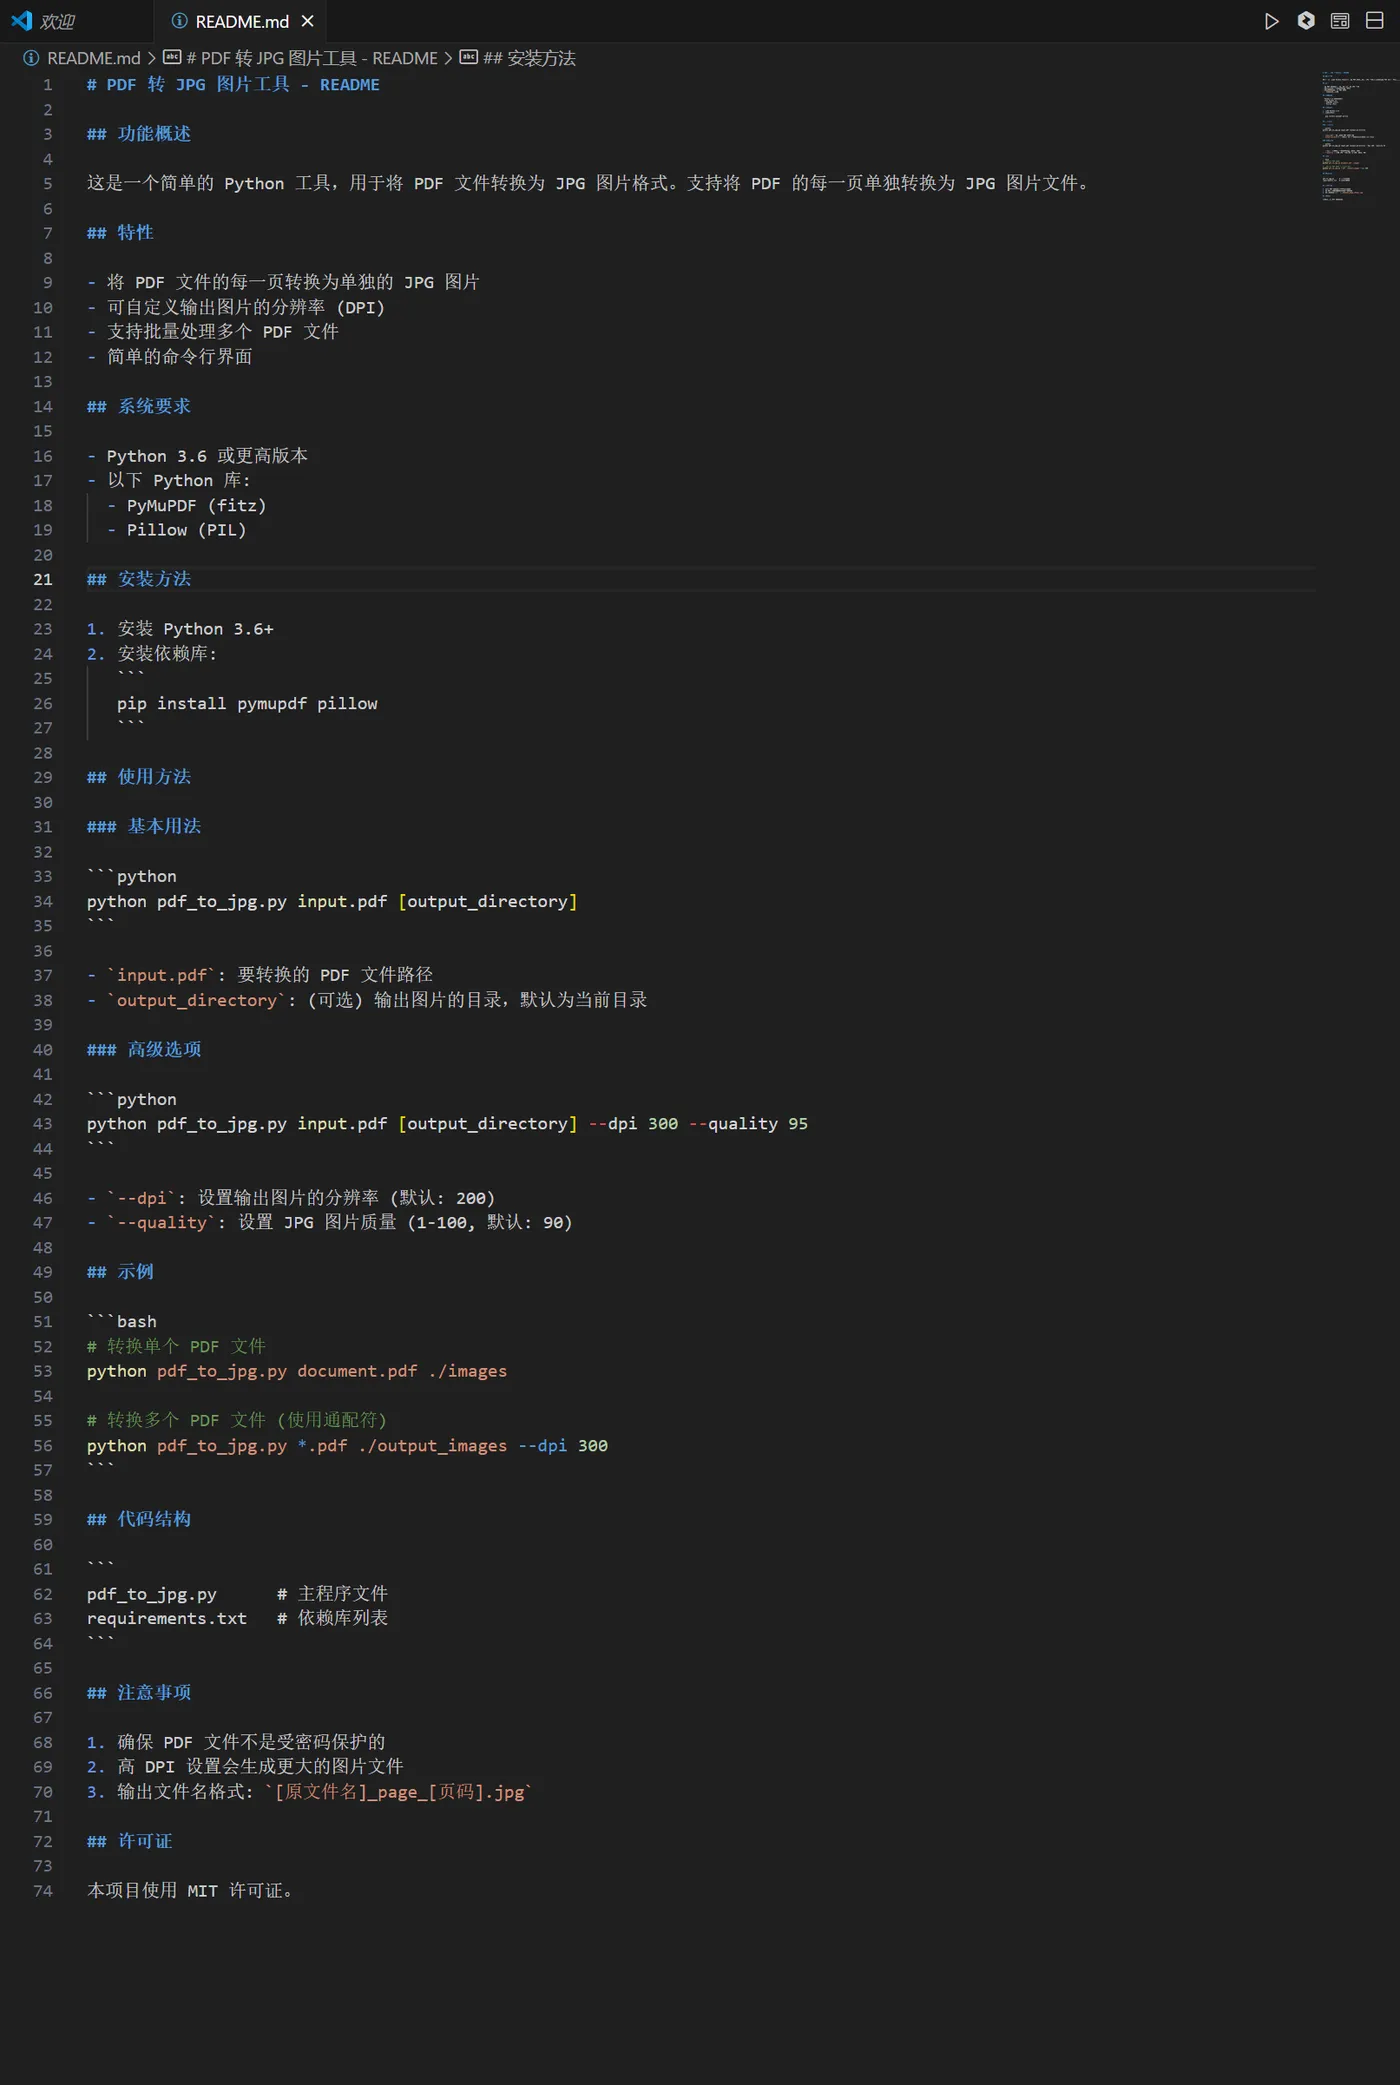This screenshot has height=2085, width=1400.
Task: Click the symbol icon before '# PDF 转 JPG' breadcrumb
Action: pyautogui.click(x=172, y=58)
